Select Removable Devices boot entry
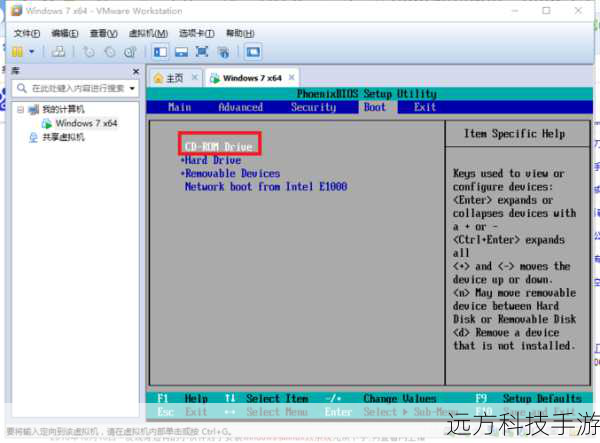 (x=232, y=173)
